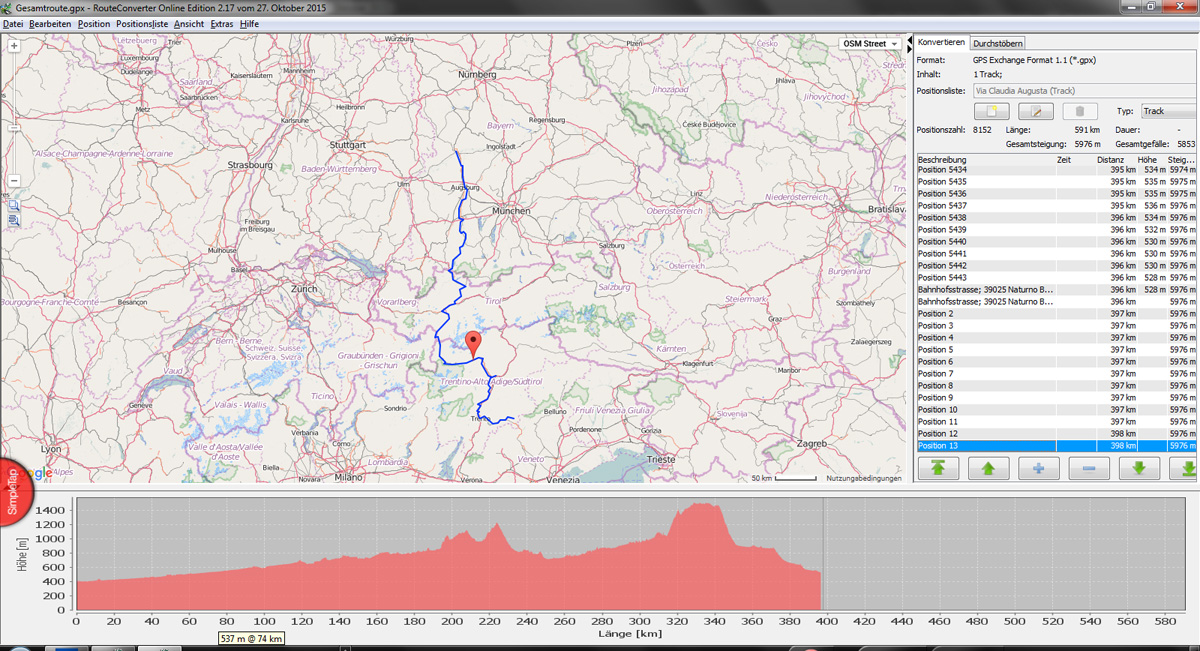Click Gesamtsteigung value 5976 m
Image resolution: width=1200 pixels, height=651 pixels.
(x=1088, y=144)
